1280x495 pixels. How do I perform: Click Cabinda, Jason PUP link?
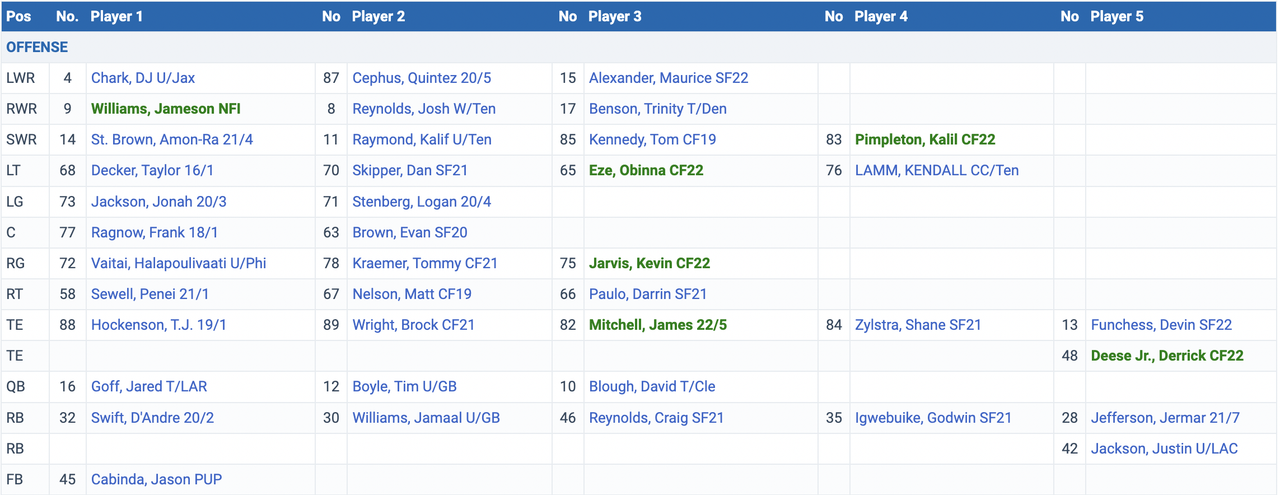156,480
